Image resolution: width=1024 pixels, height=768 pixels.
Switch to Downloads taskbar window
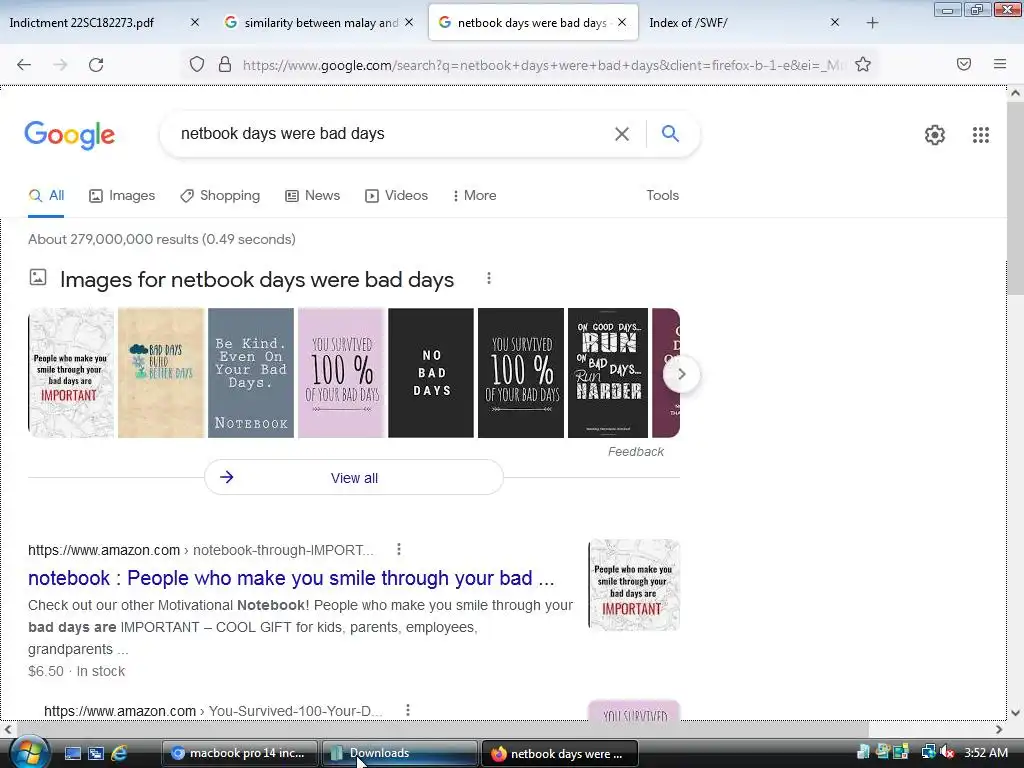pyautogui.click(x=400, y=753)
